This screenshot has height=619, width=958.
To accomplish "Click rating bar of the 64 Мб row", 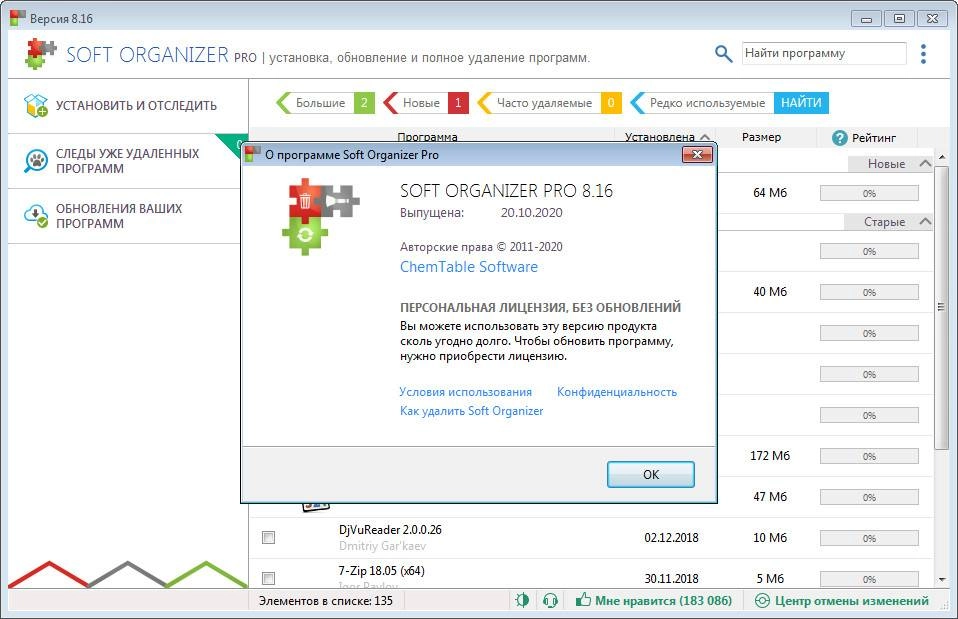I will click(869, 193).
